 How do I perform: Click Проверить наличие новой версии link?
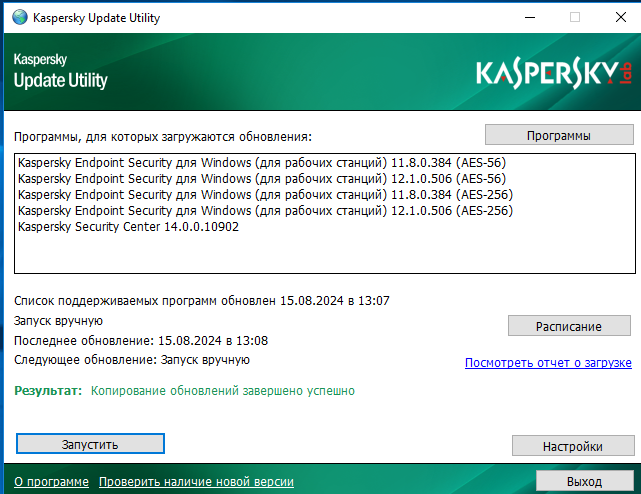[x=196, y=482]
